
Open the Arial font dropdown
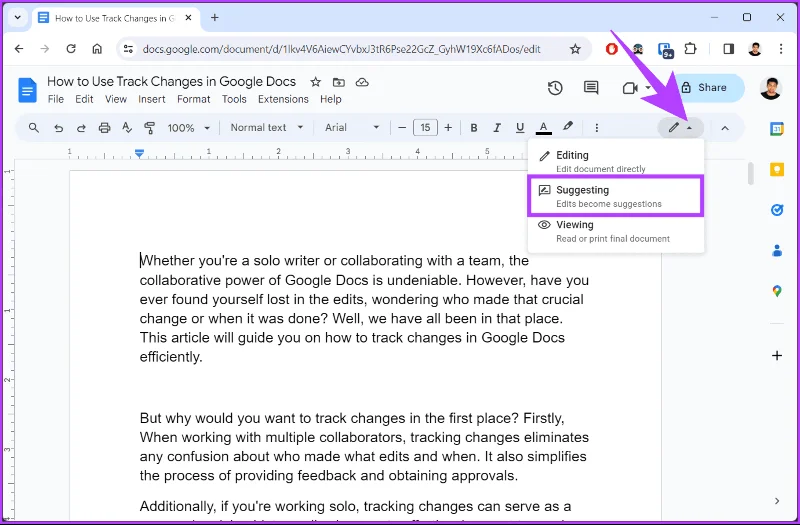352,128
